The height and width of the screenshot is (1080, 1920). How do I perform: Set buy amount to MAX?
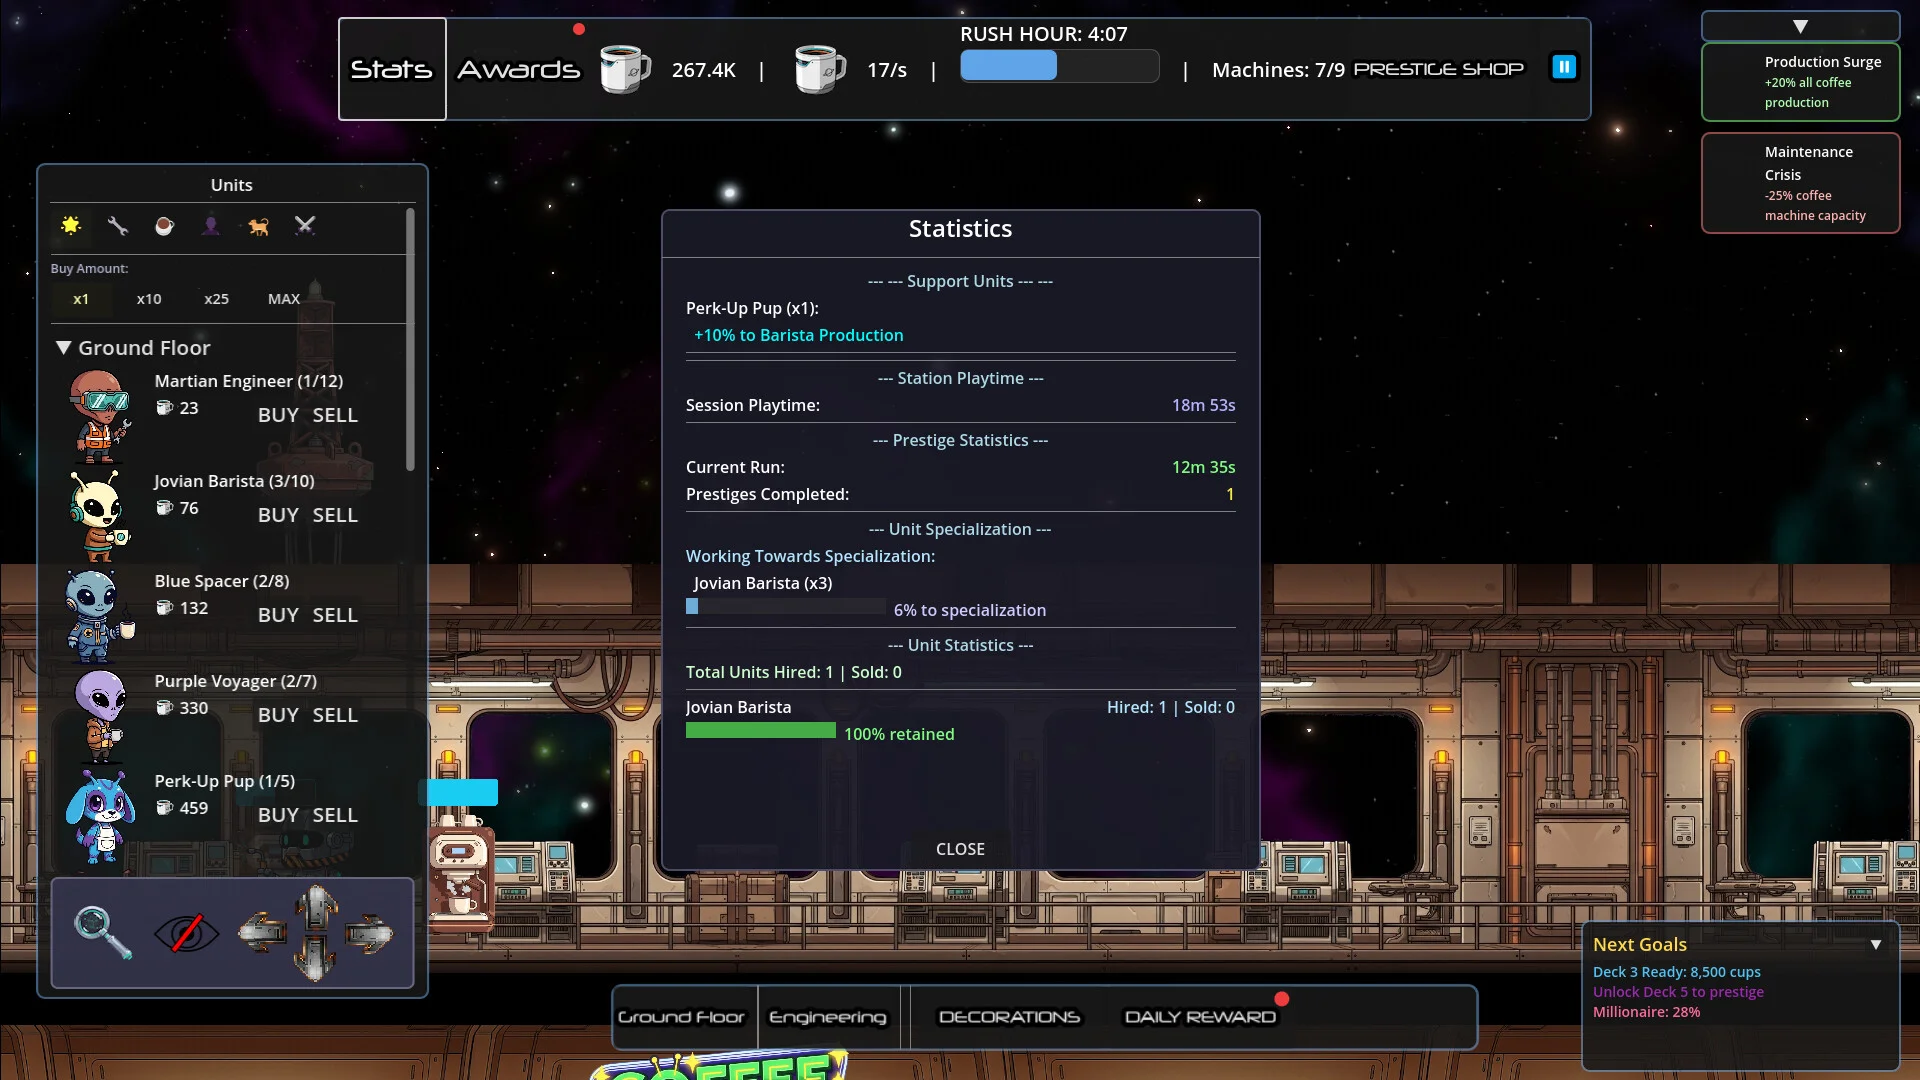(283, 299)
